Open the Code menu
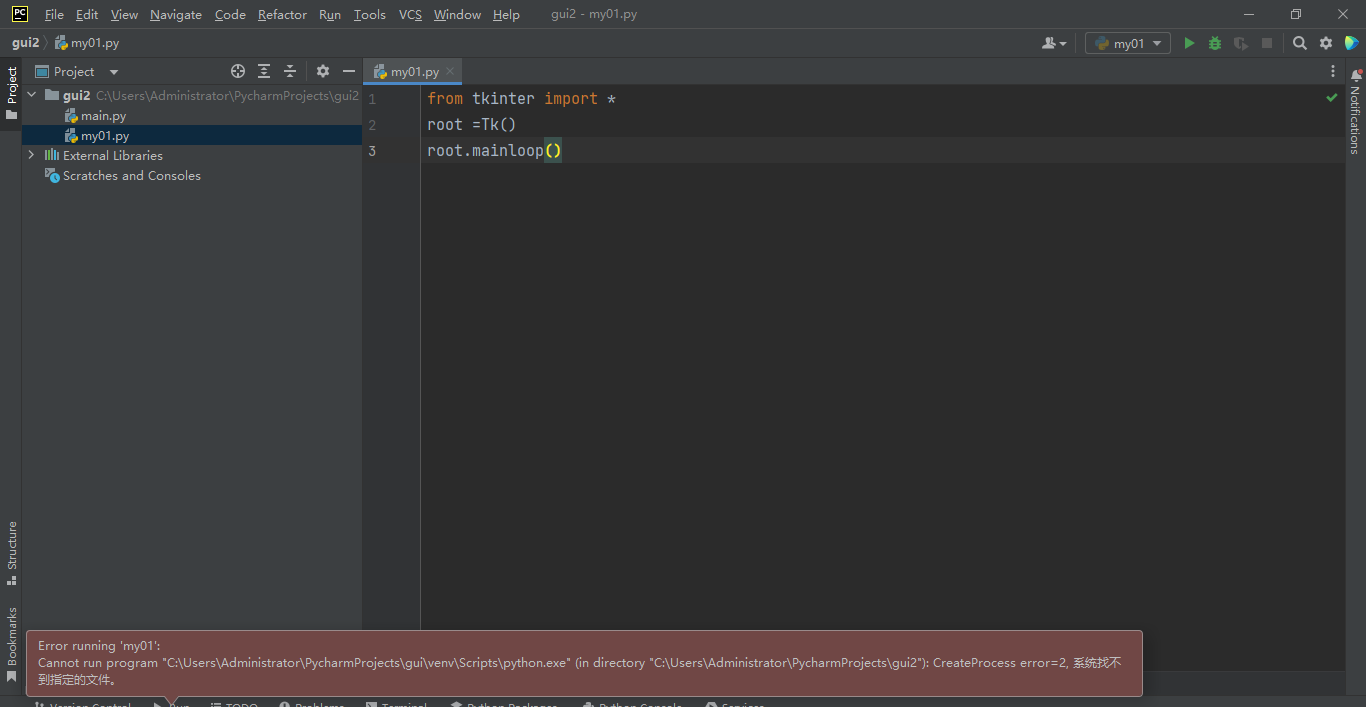This screenshot has width=1366, height=707. point(230,14)
